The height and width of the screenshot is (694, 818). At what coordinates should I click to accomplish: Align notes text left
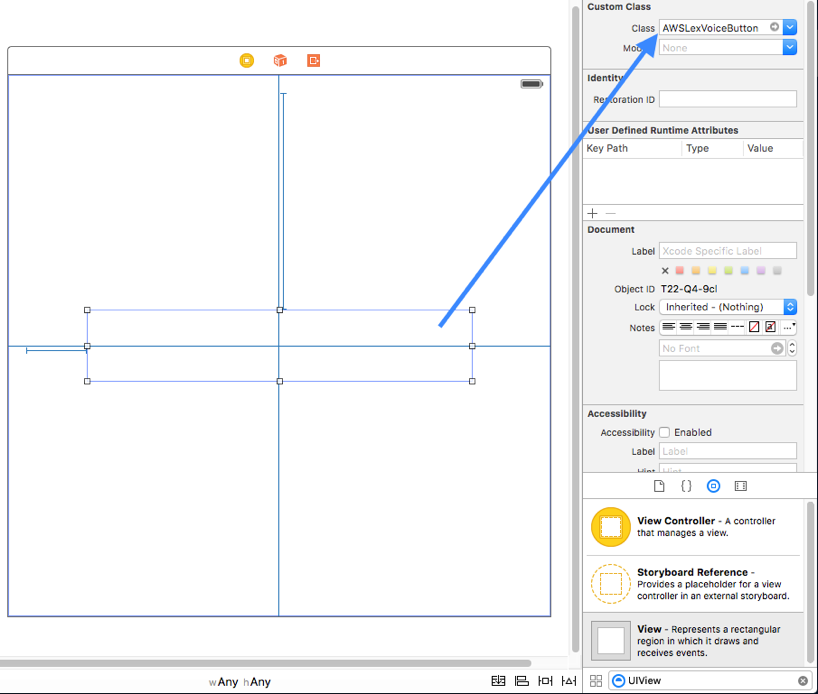point(669,327)
